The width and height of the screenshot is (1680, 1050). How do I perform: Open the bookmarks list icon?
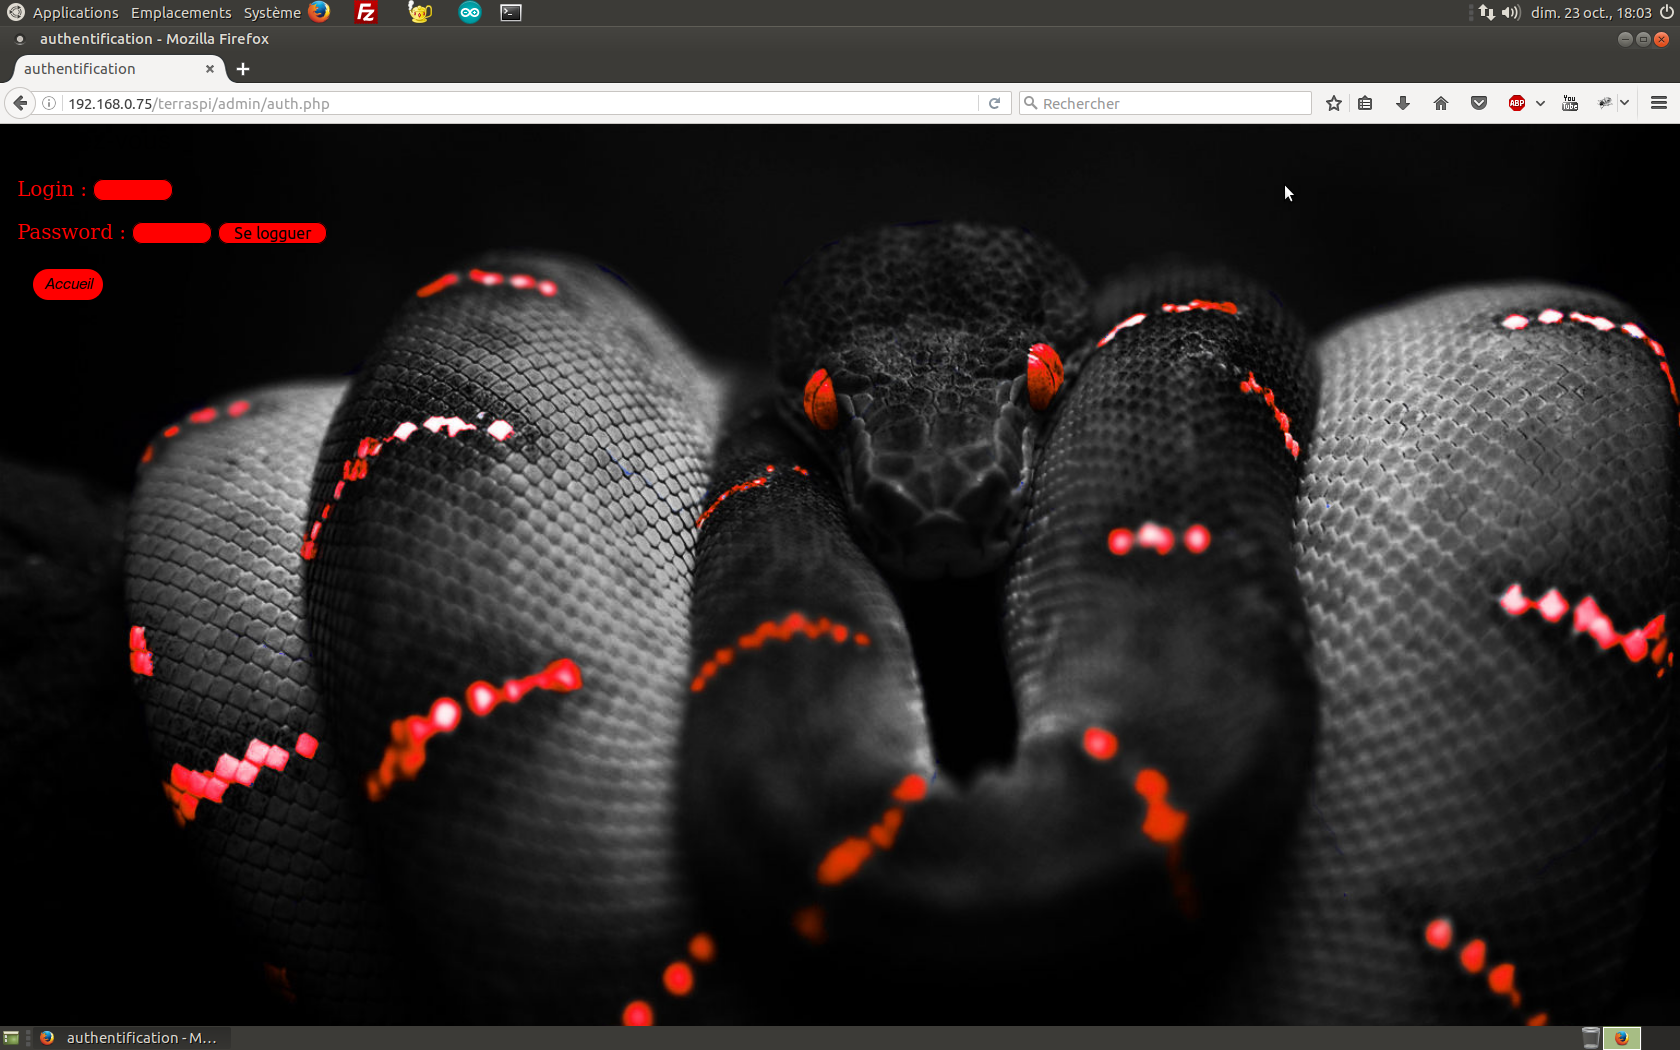[x=1365, y=103]
